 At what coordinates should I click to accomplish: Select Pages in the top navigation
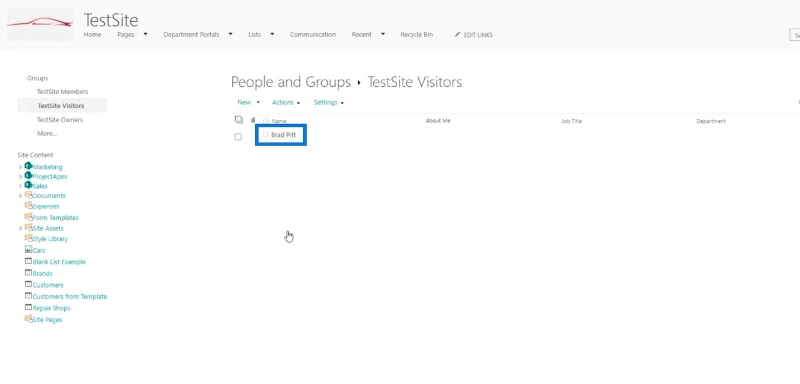[126, 35]
